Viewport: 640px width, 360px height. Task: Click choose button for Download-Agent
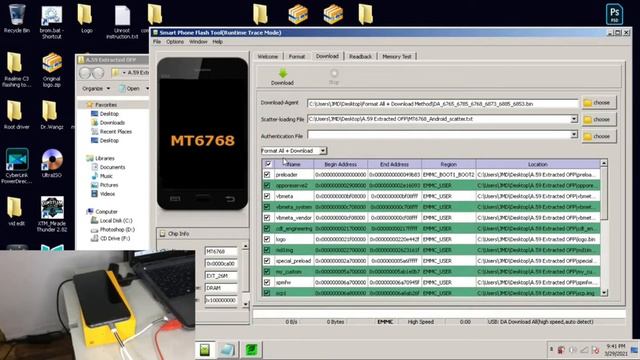[x=599, y=103]
